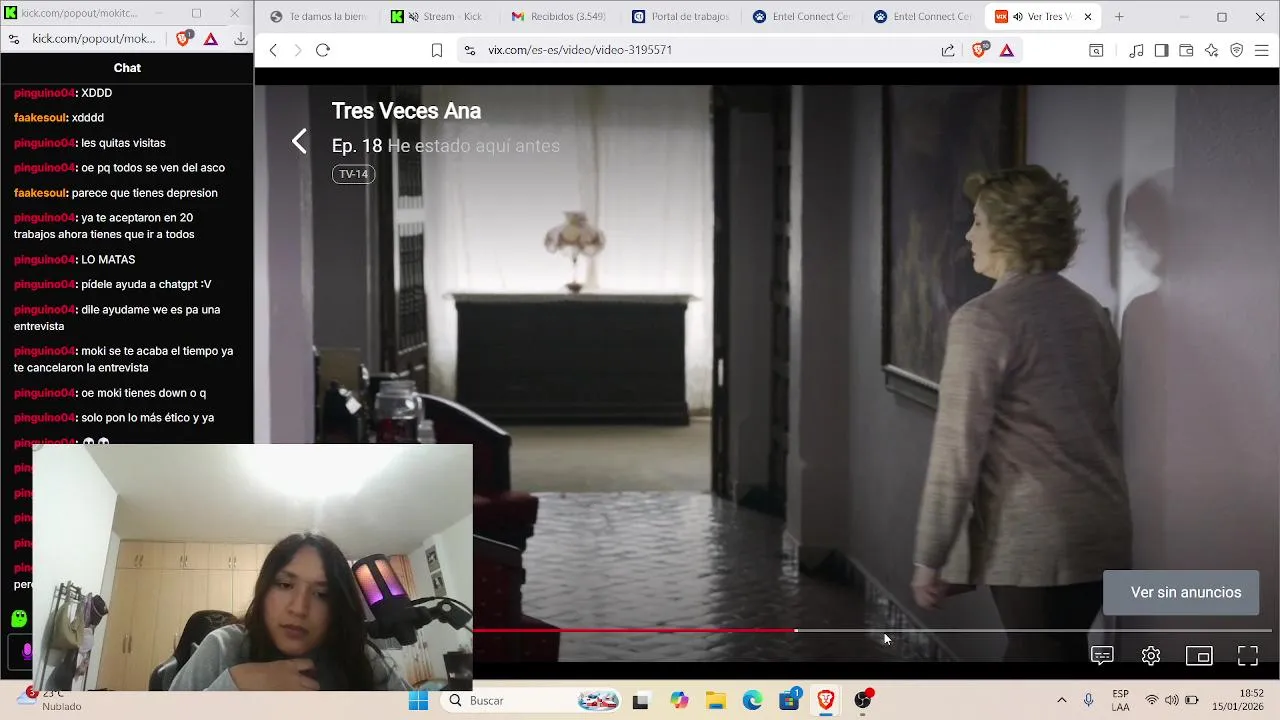Show hidden system tray icons
Viewport: 1280px width, 720px height.
click(x=1061, y=700)
